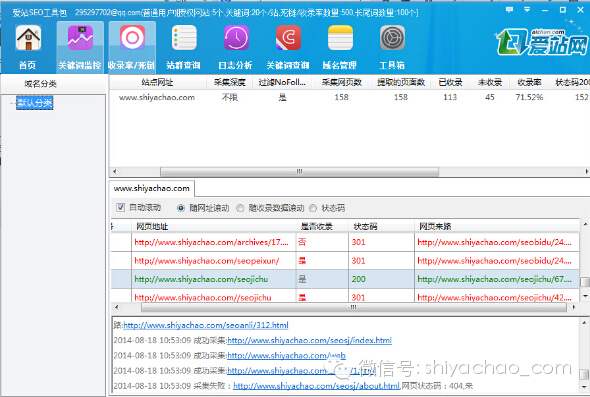
Task: Open the 关键词监控 keyword monitor tool
Action: 80,47
